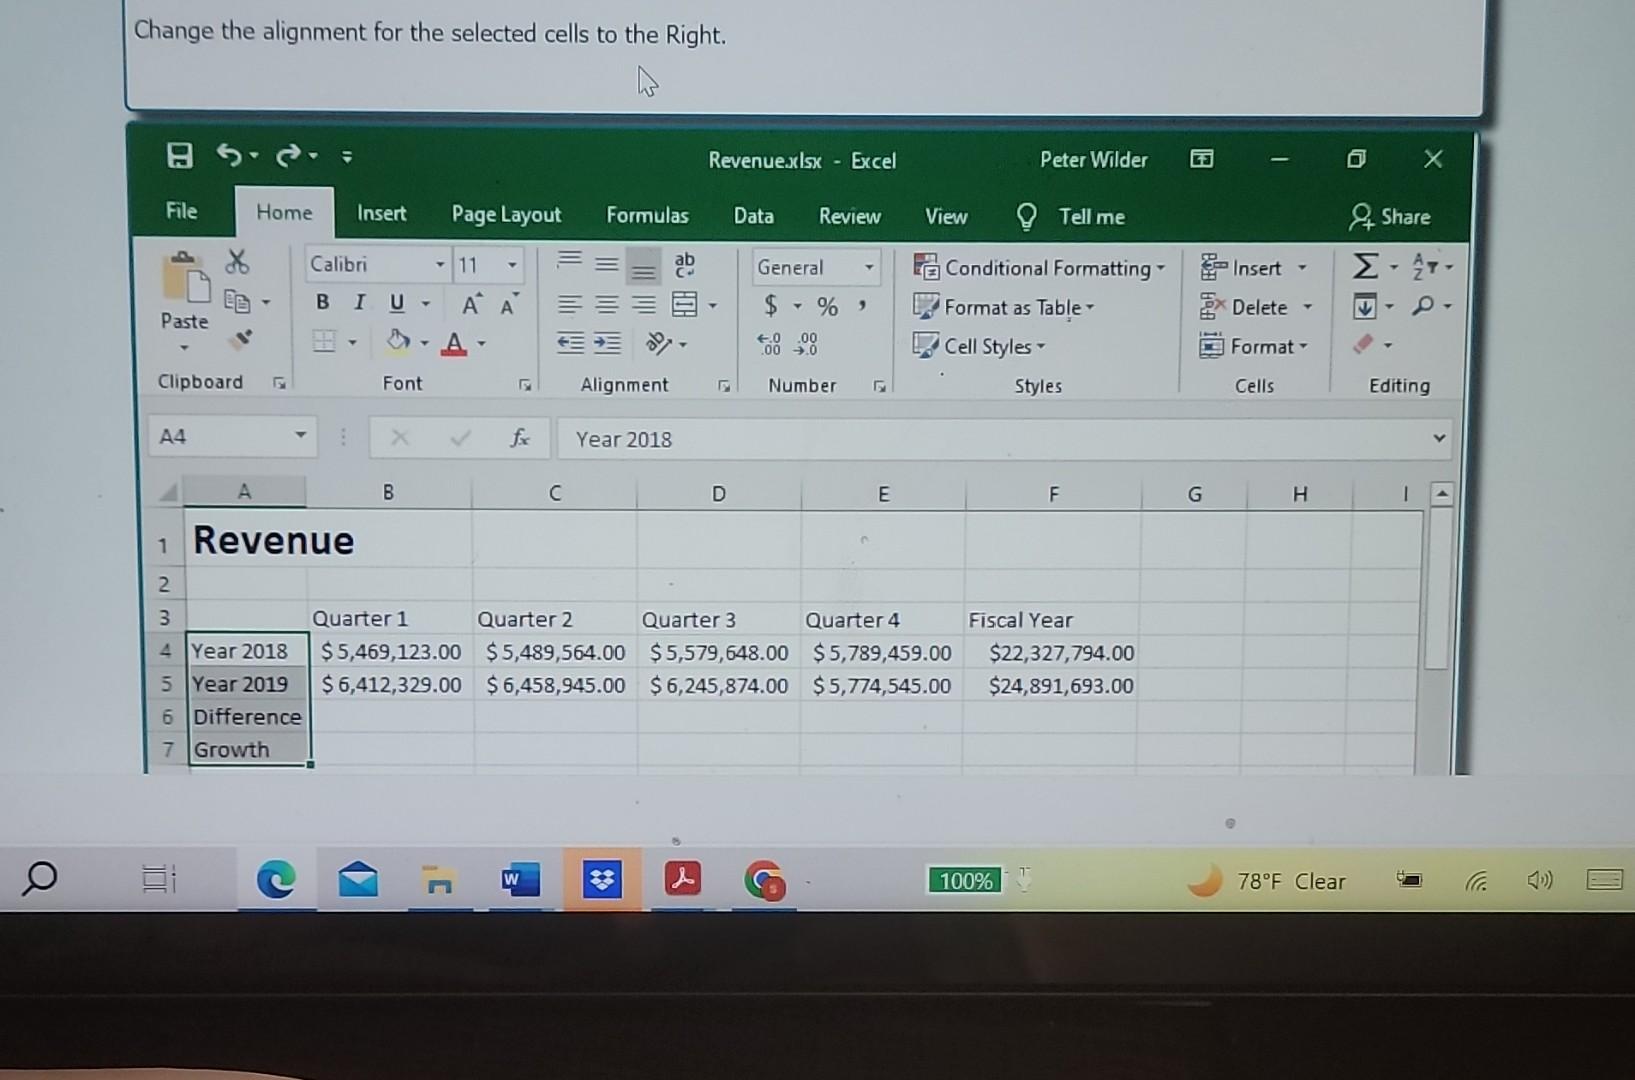Viewport: 1635px width, 1080px height.
Task: Click the Format cells button
Action: [1254, 346]
